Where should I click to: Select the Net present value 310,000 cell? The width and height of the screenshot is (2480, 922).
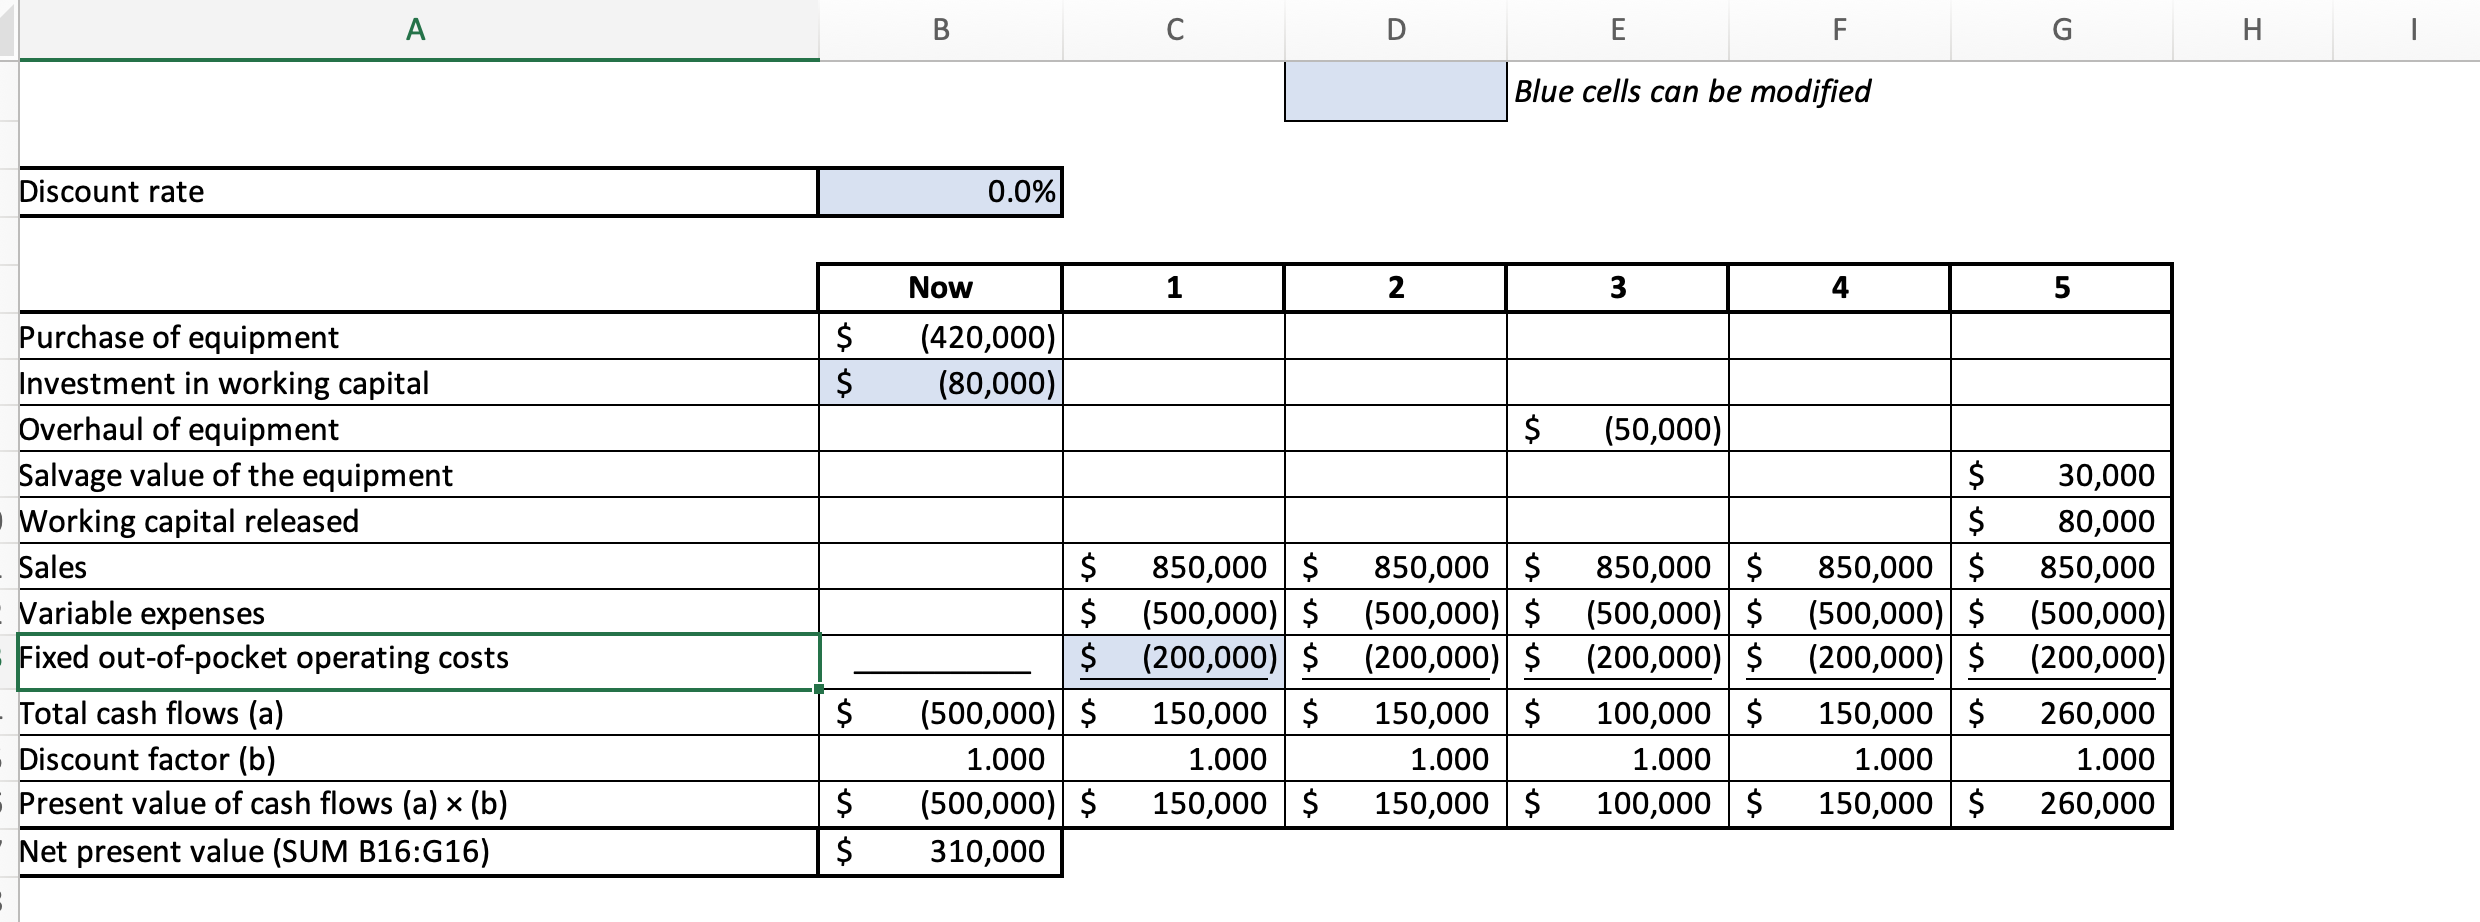[x=938, y=851]
